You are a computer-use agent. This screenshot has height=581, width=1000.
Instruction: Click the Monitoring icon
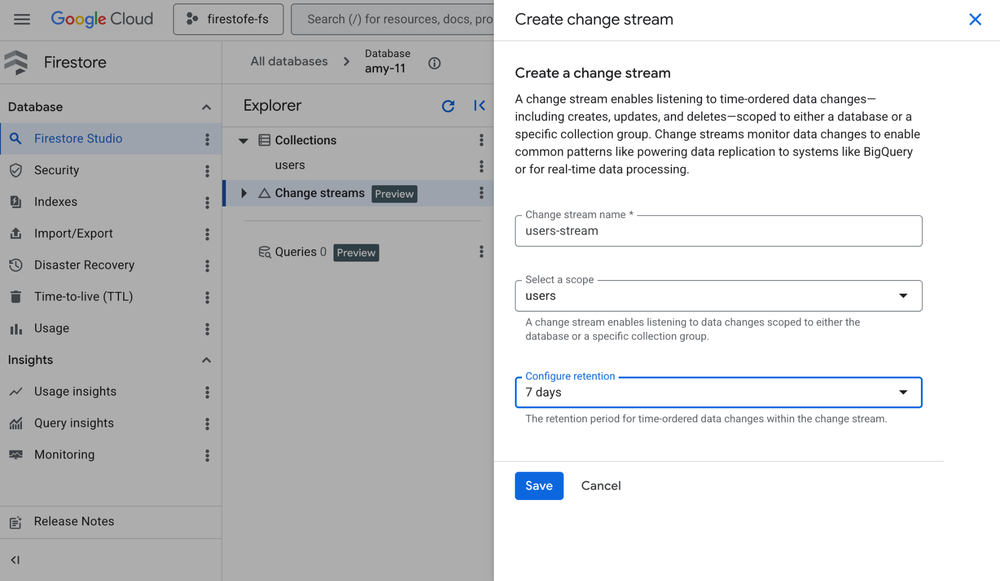16,455
